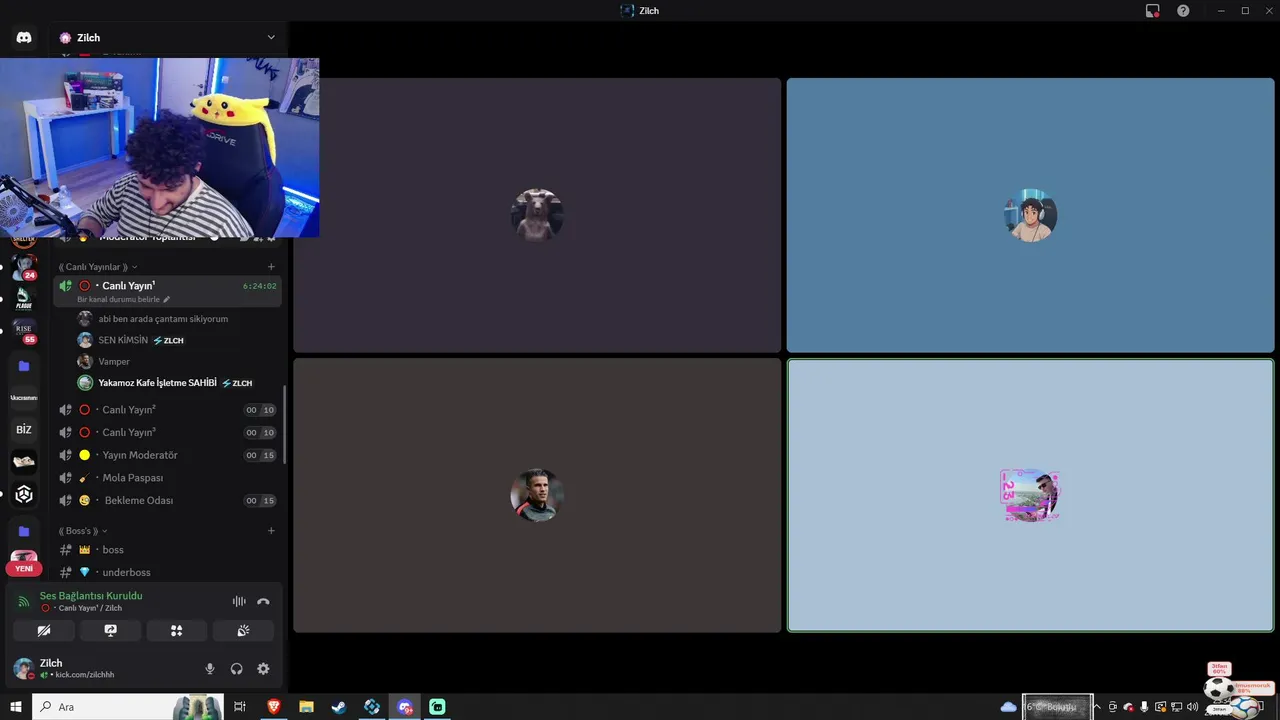This screenshot has width=1280, height=720.
Task: Open the Rise server with 55 badge
Action: point(24,331)
